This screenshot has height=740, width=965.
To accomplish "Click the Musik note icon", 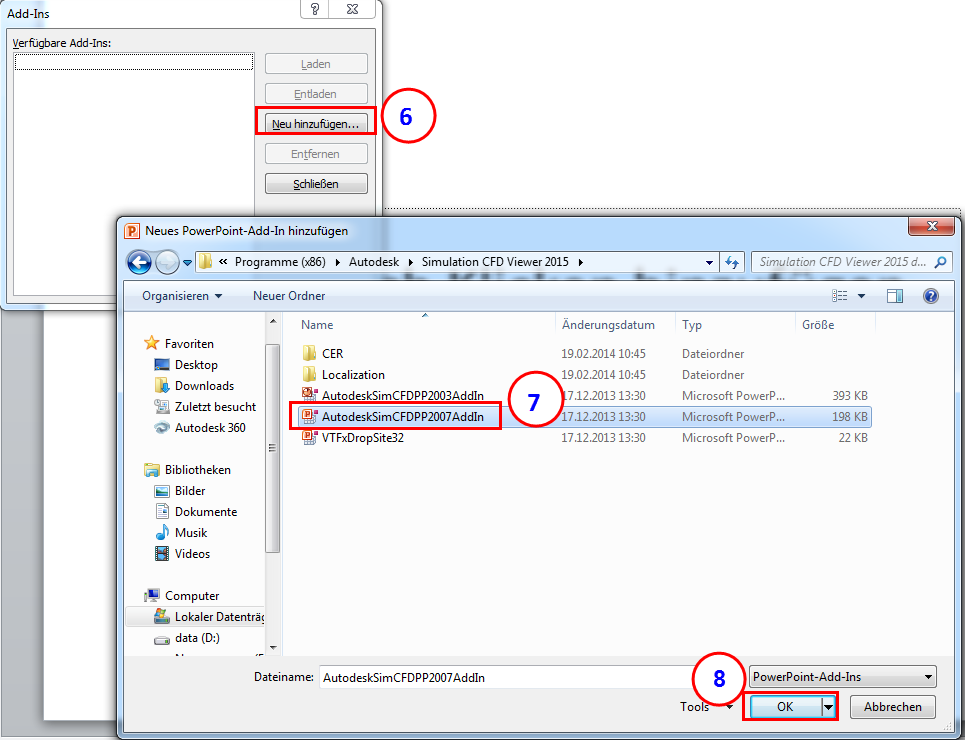I will click(x=162, y=533).
